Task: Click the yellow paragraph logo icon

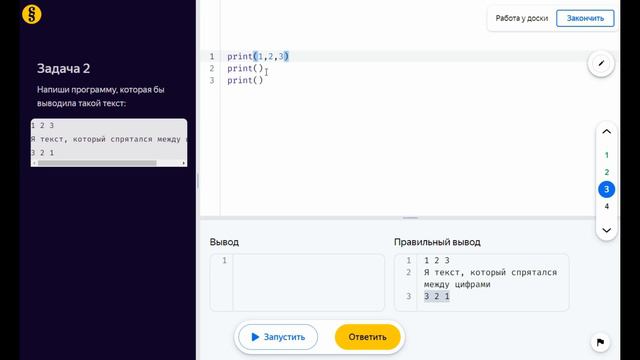Action: 31,14
